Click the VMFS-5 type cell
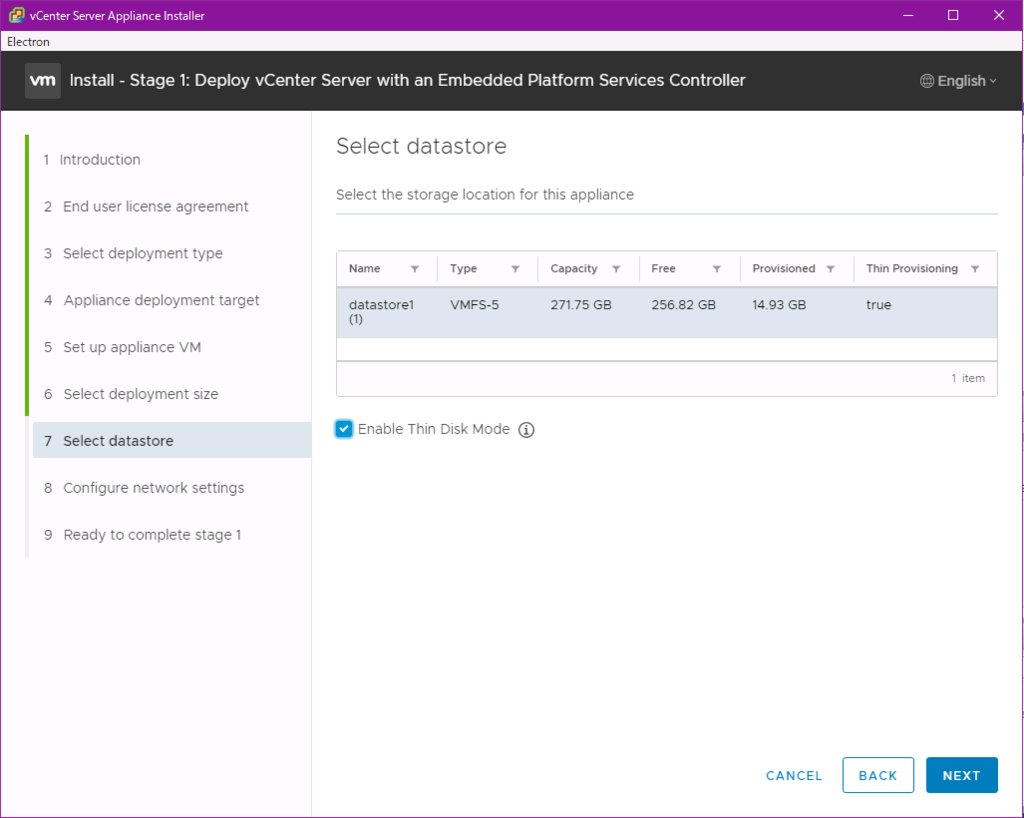The height and width of the screenshot is (818, 1024). tap(474, 305)
